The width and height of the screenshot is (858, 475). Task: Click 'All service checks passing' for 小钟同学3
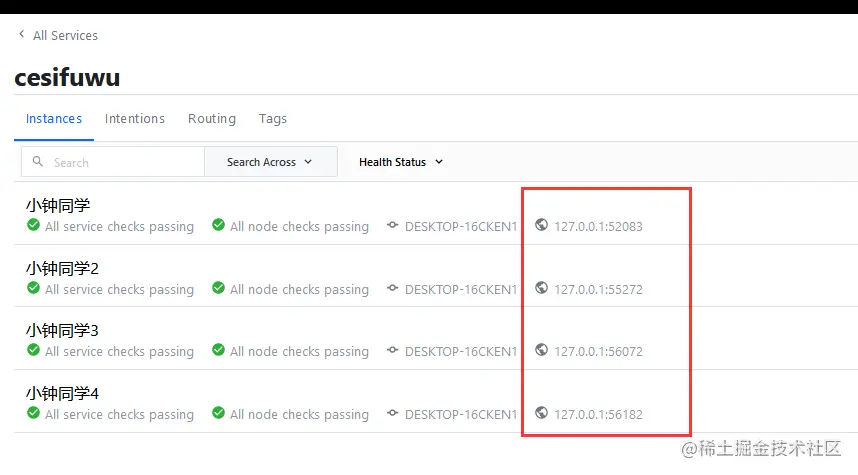pyautogui.click(x=119, y=351)
